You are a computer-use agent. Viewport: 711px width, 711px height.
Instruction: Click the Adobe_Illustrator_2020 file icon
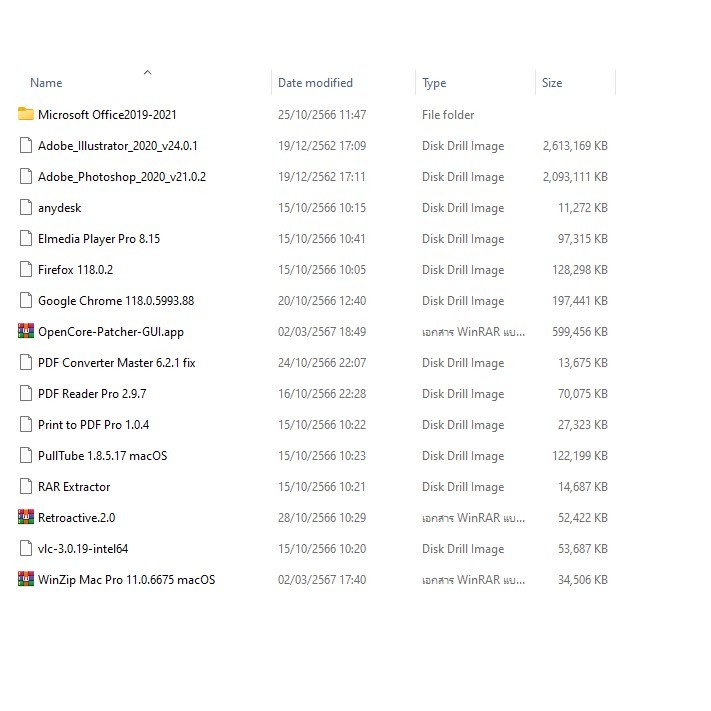click(26, 145)
